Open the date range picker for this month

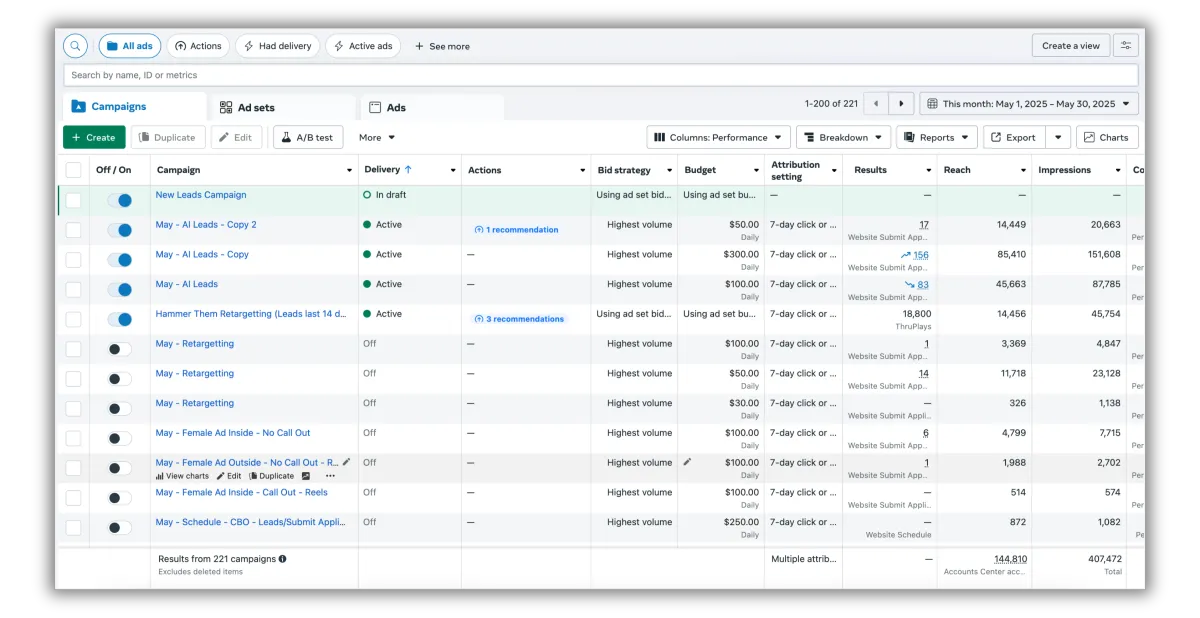[x=1028, y=104]
